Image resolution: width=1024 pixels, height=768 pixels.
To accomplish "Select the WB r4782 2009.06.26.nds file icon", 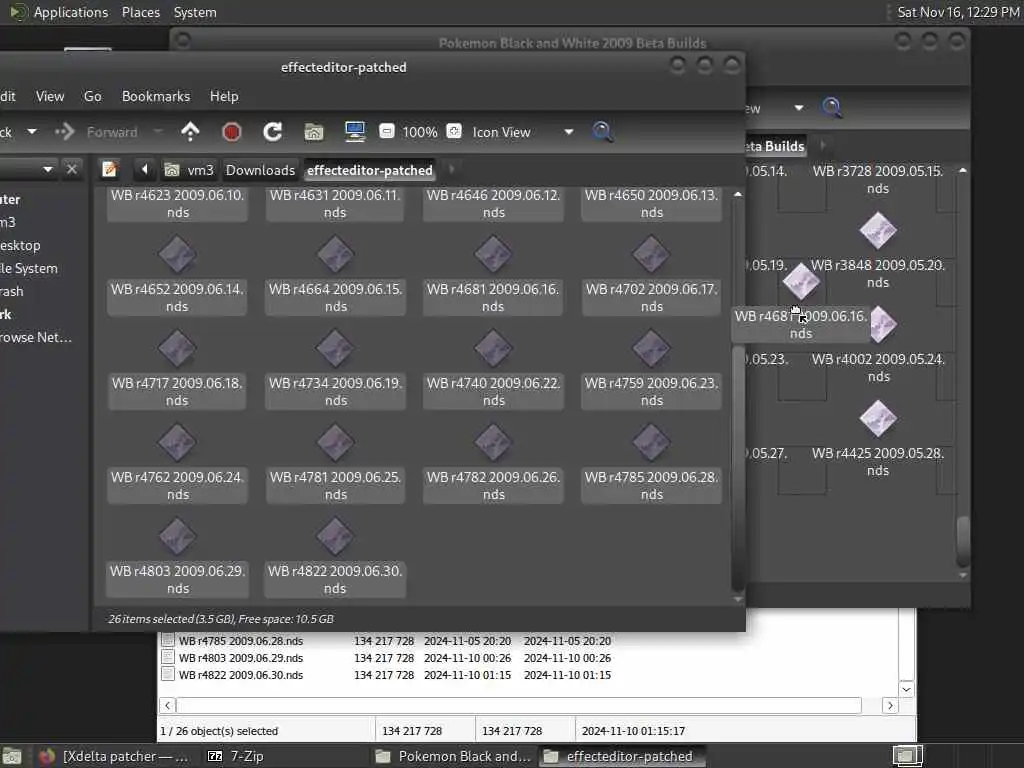I will tap(493, 443).
